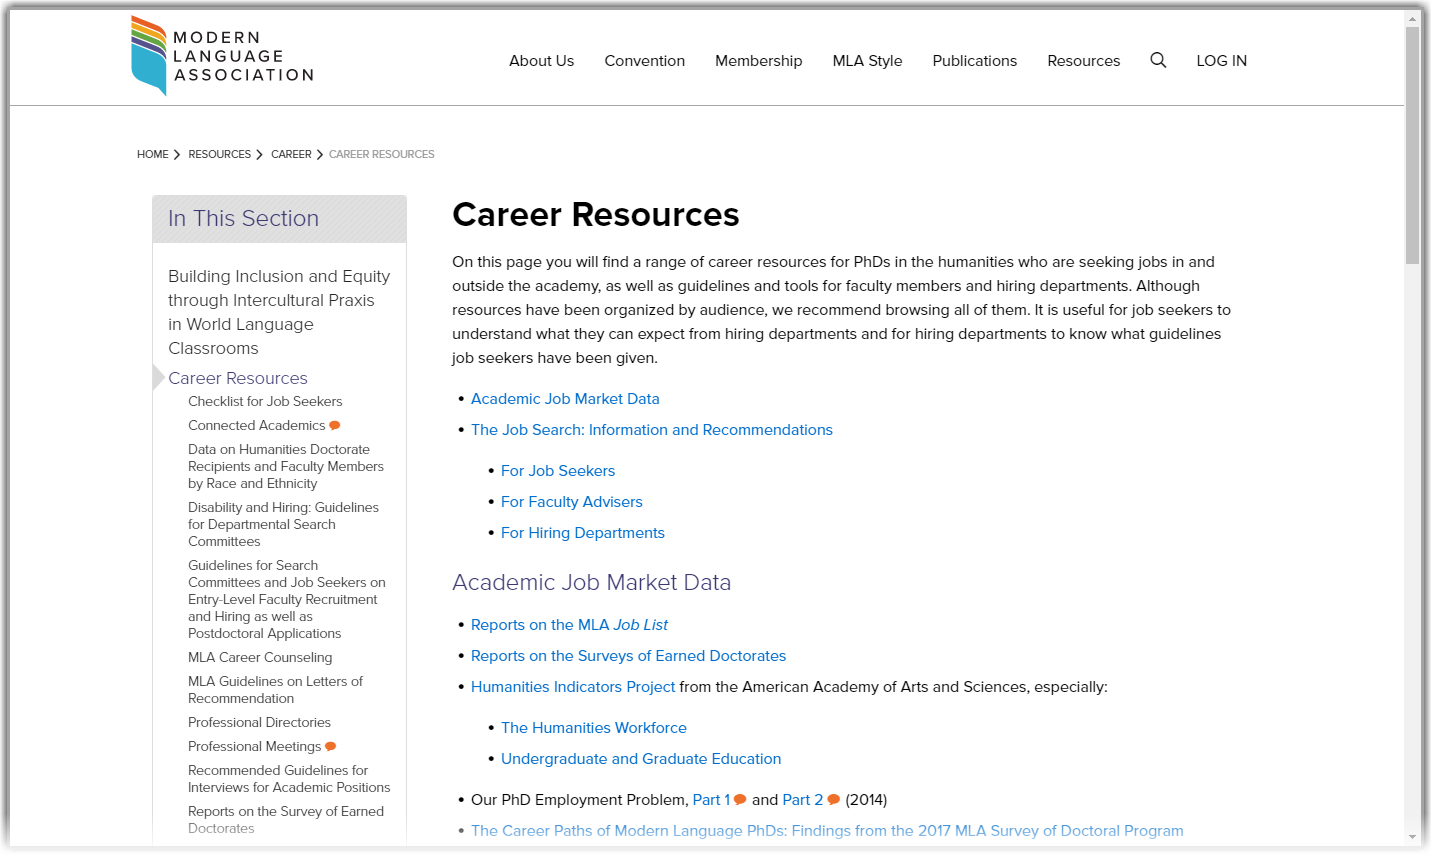
Task: Click the chevron after CAREER breadcrumb
Action: click(x=320, y=155)
